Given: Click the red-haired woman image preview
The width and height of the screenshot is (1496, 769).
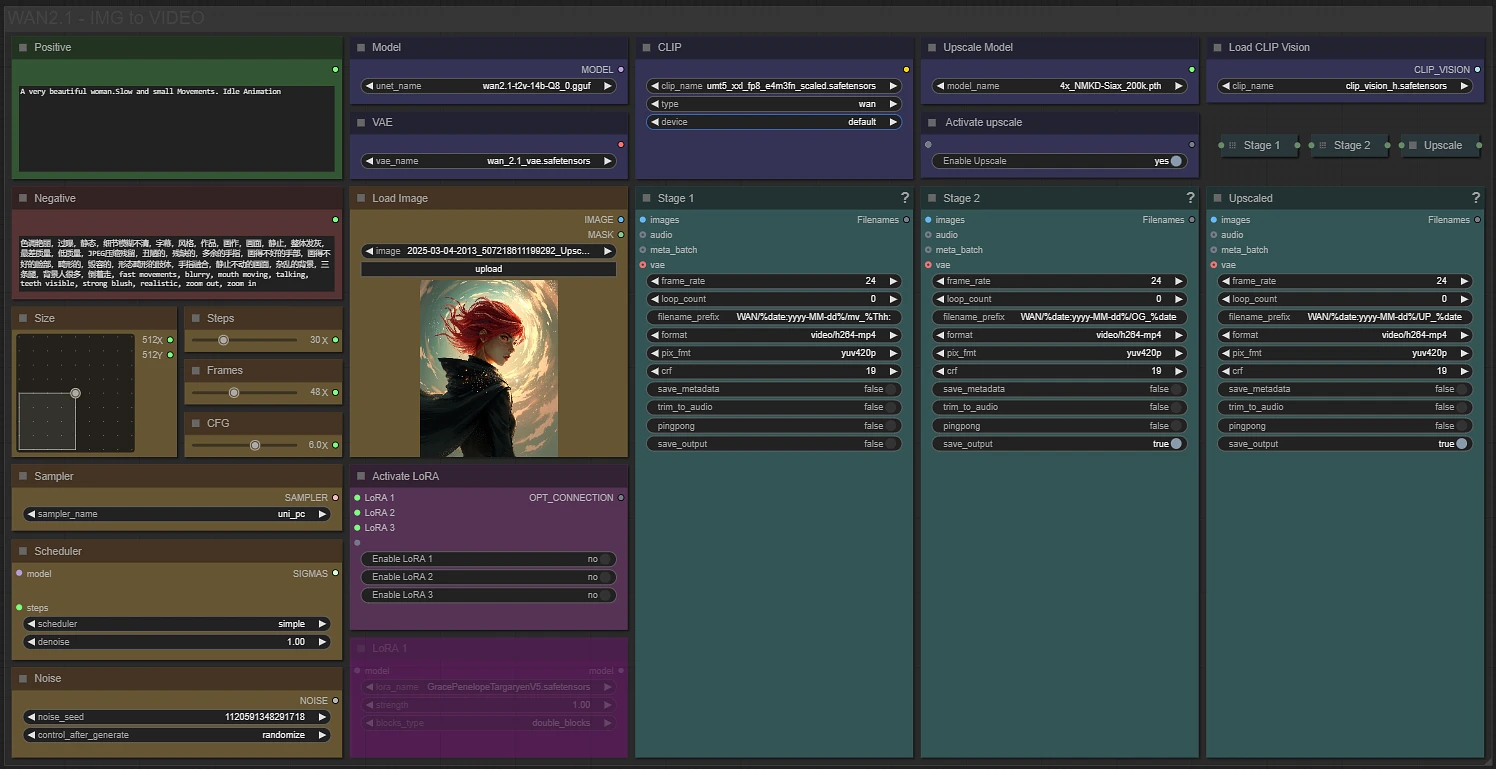Looking at the screenshot, I should (x=489, y=369).
